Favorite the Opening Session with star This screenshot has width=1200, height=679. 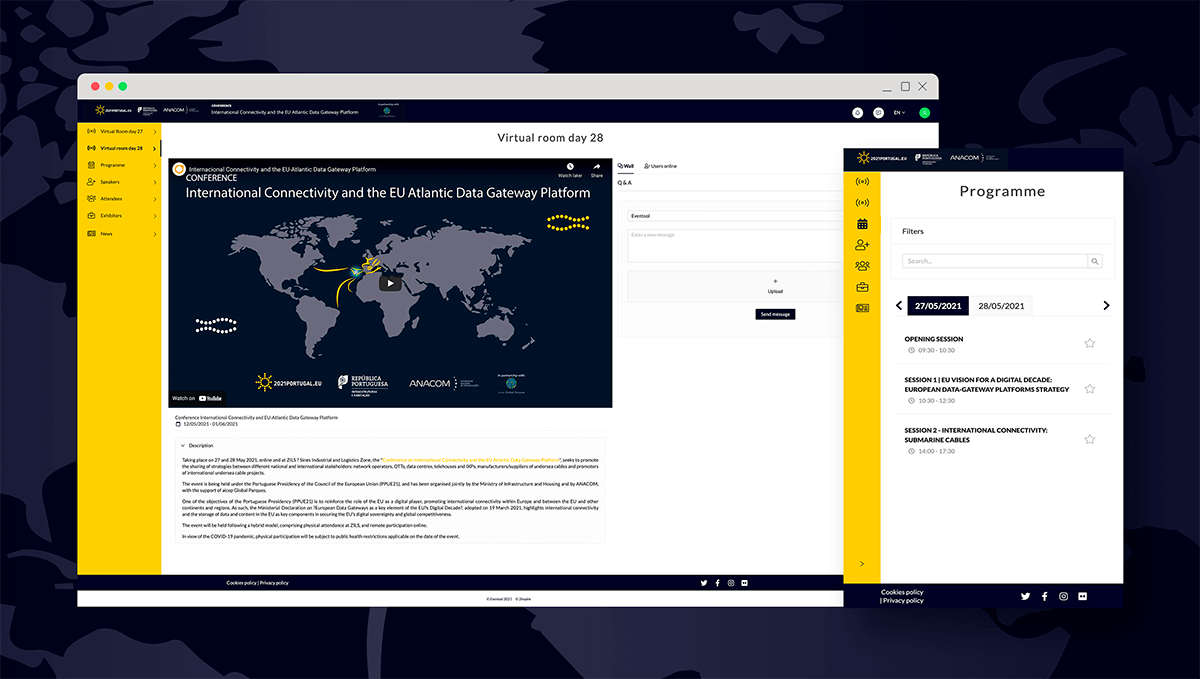(x=1090, y=343)
